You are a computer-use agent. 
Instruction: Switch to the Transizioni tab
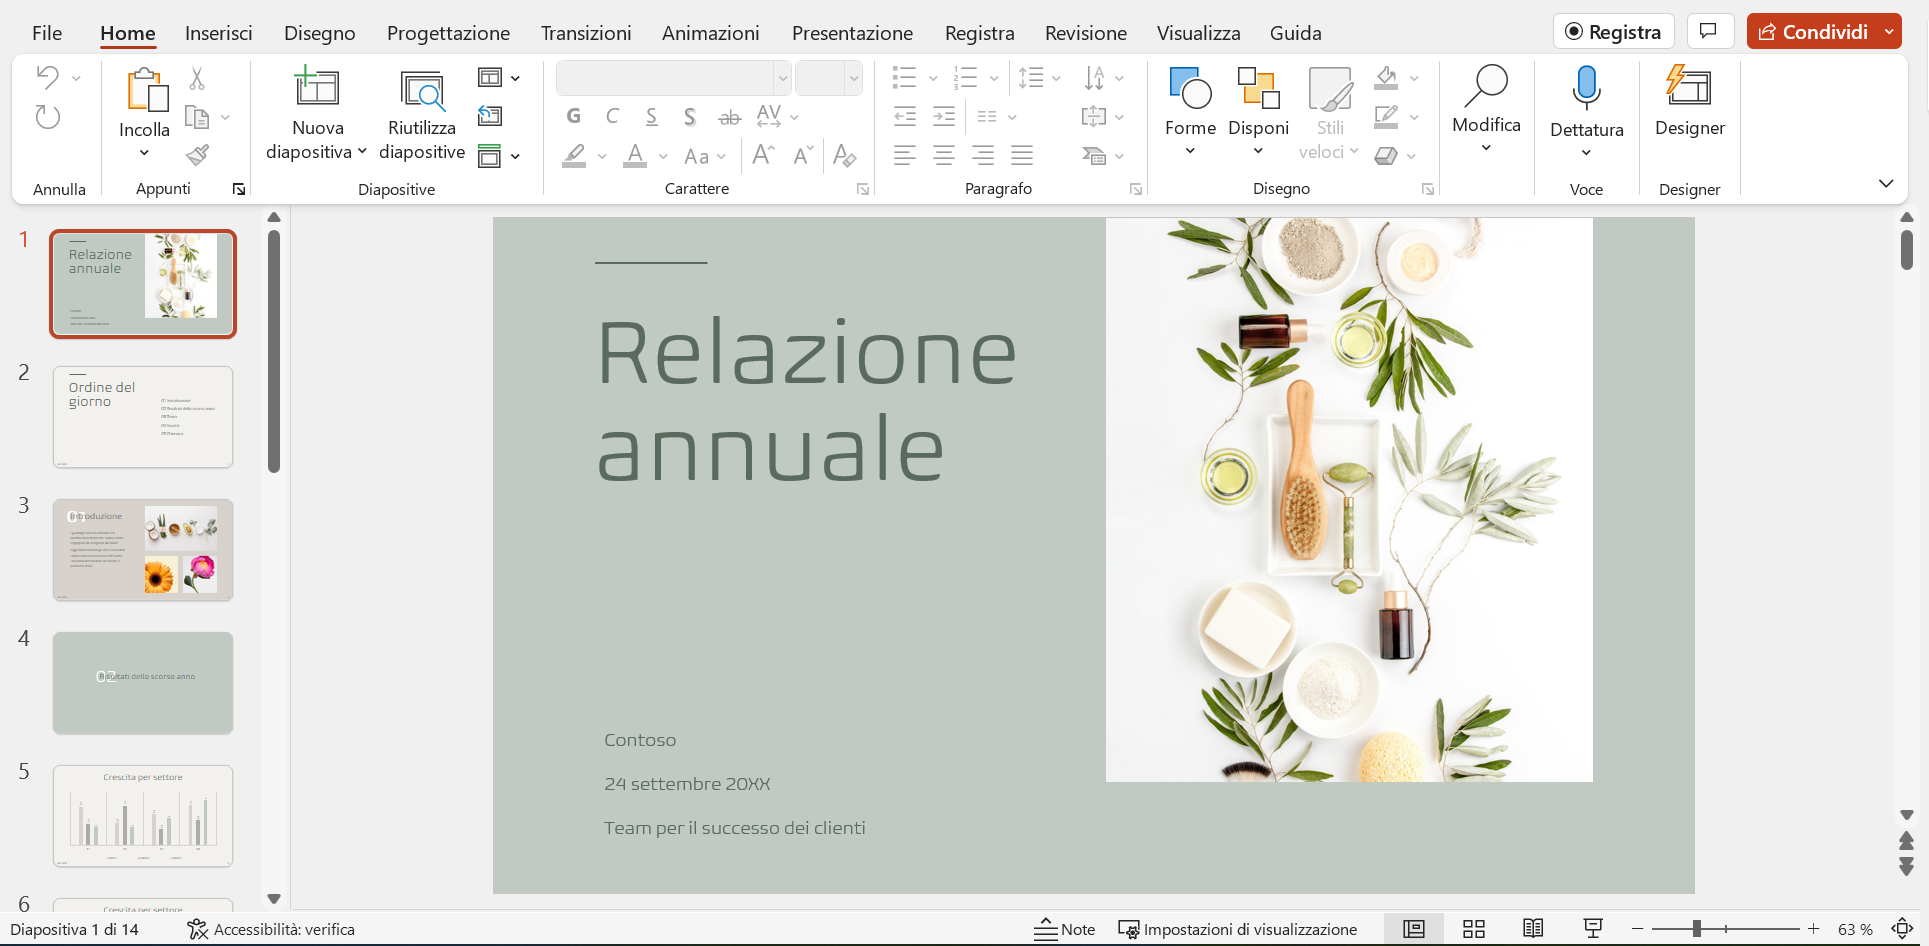tap(586, 33)
